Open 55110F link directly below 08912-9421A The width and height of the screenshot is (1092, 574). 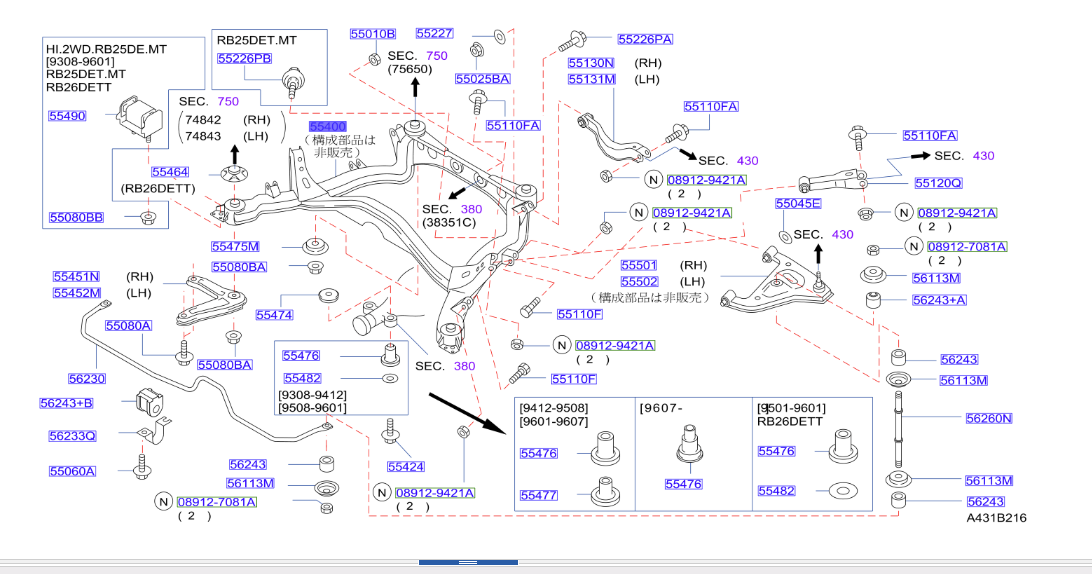[x=574, y=379]
